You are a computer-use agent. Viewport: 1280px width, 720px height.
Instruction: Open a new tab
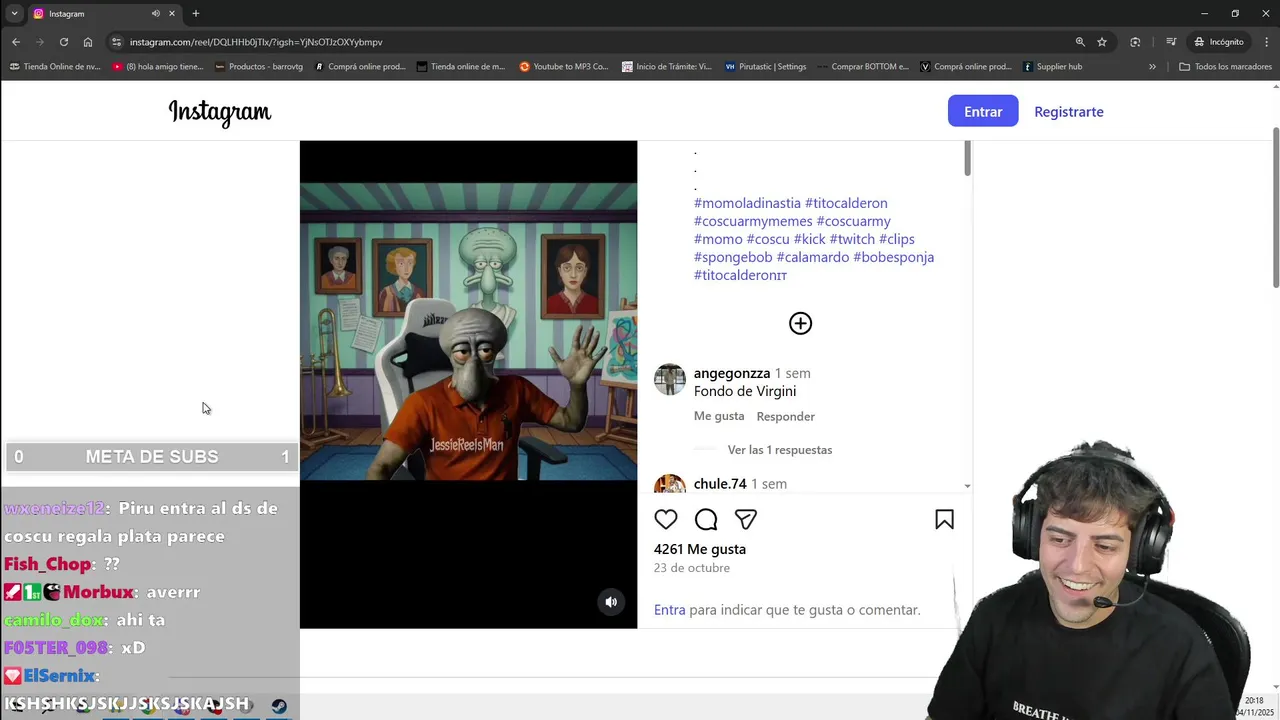point(196,13)
